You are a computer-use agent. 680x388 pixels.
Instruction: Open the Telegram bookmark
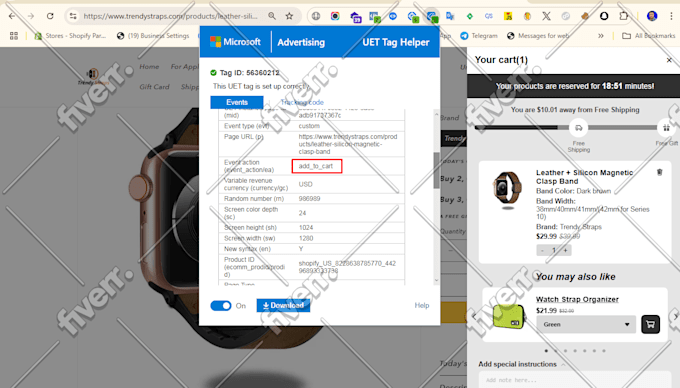(x=479, y=36)
